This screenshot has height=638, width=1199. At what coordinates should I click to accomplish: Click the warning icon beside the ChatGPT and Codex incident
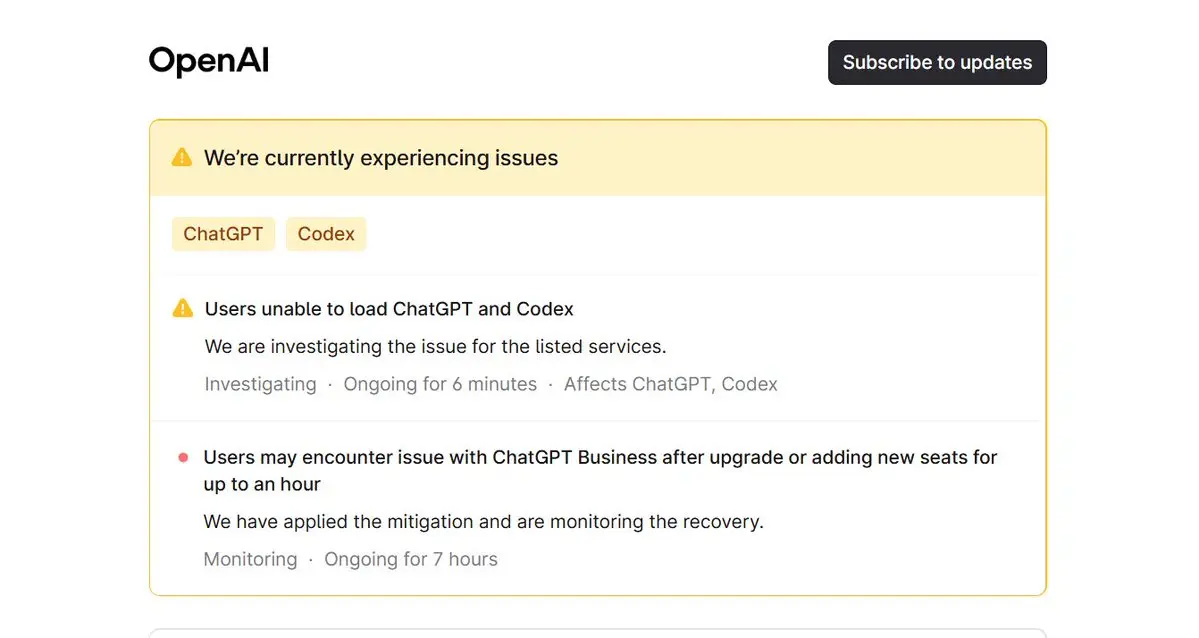[x=183, y=309]
